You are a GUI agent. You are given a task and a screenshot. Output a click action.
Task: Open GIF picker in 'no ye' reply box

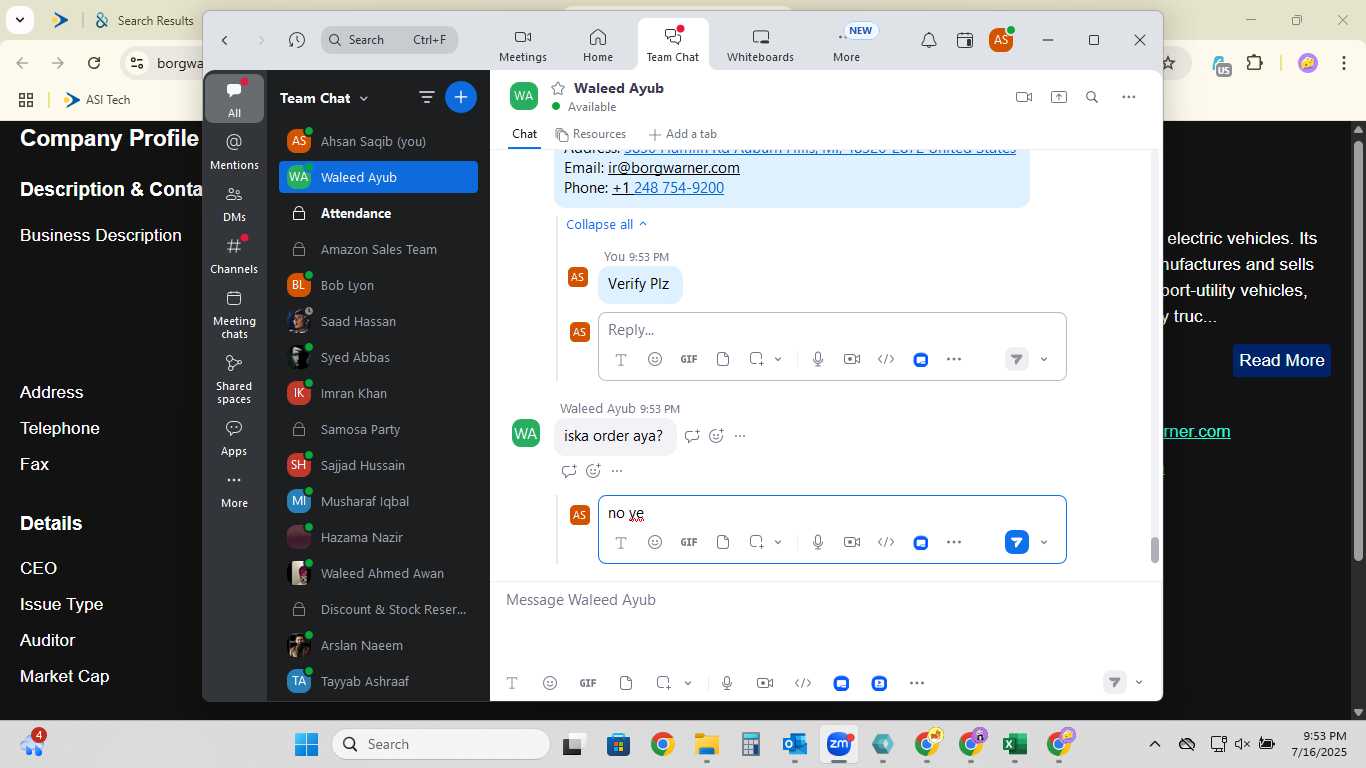coord(689,542)
